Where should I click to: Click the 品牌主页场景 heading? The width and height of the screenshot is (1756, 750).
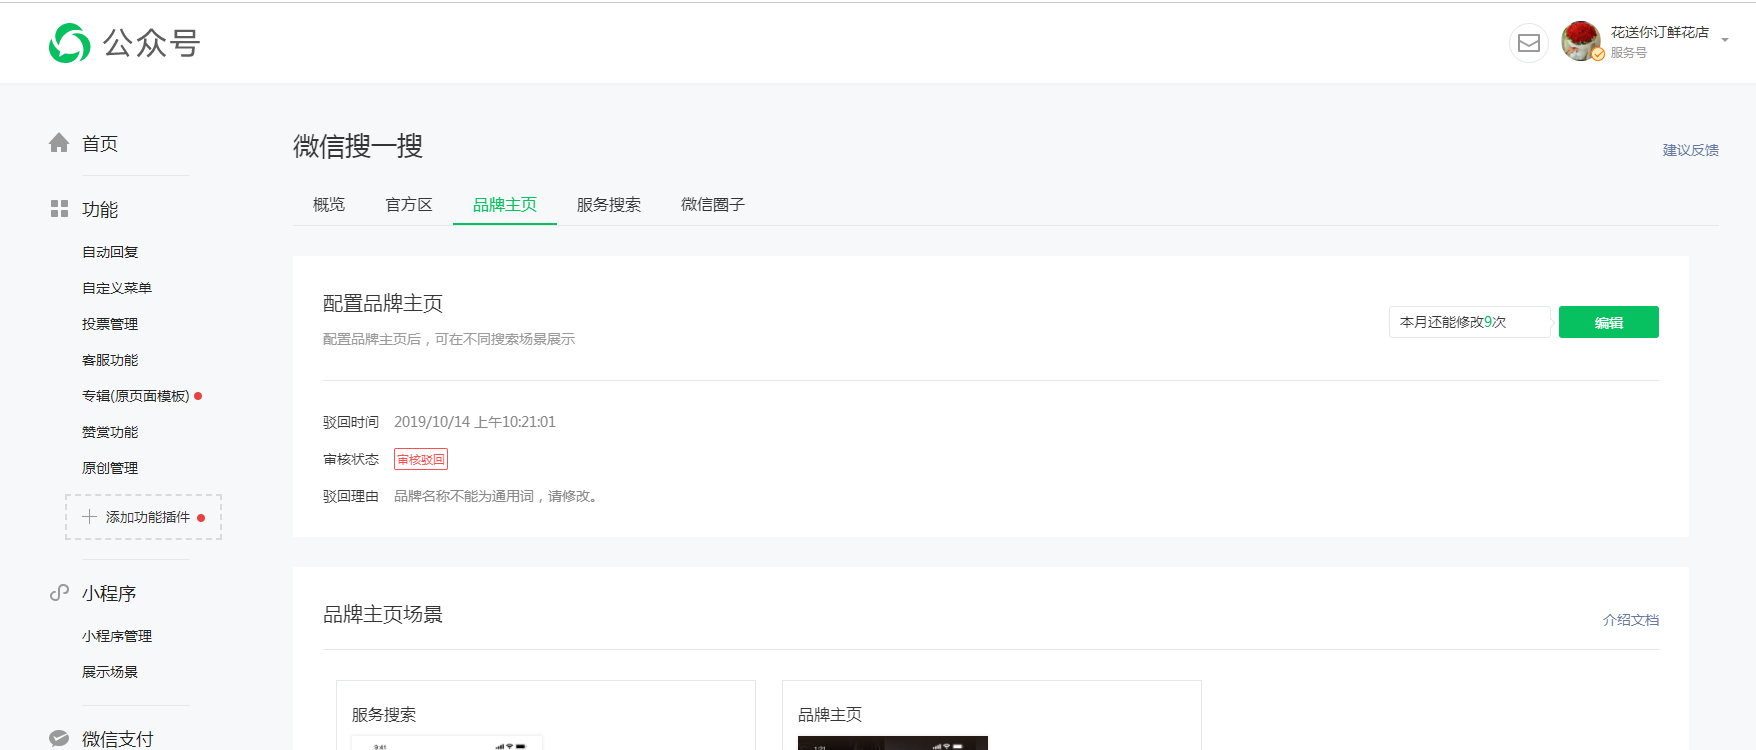[x=383, y=614]
